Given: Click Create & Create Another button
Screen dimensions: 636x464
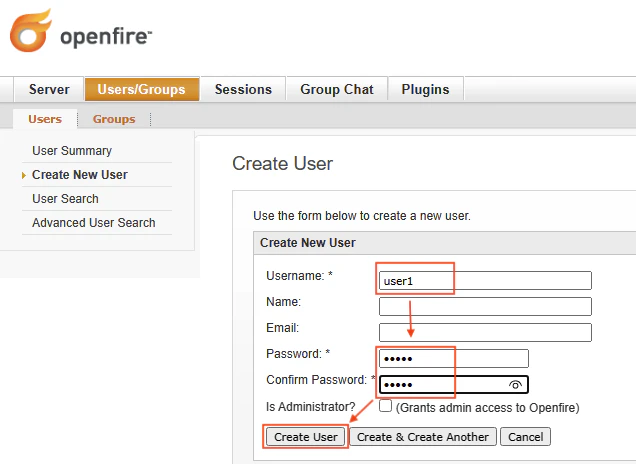Looking at the screenshot, I should pyautogui.click(x=423, y=437).
